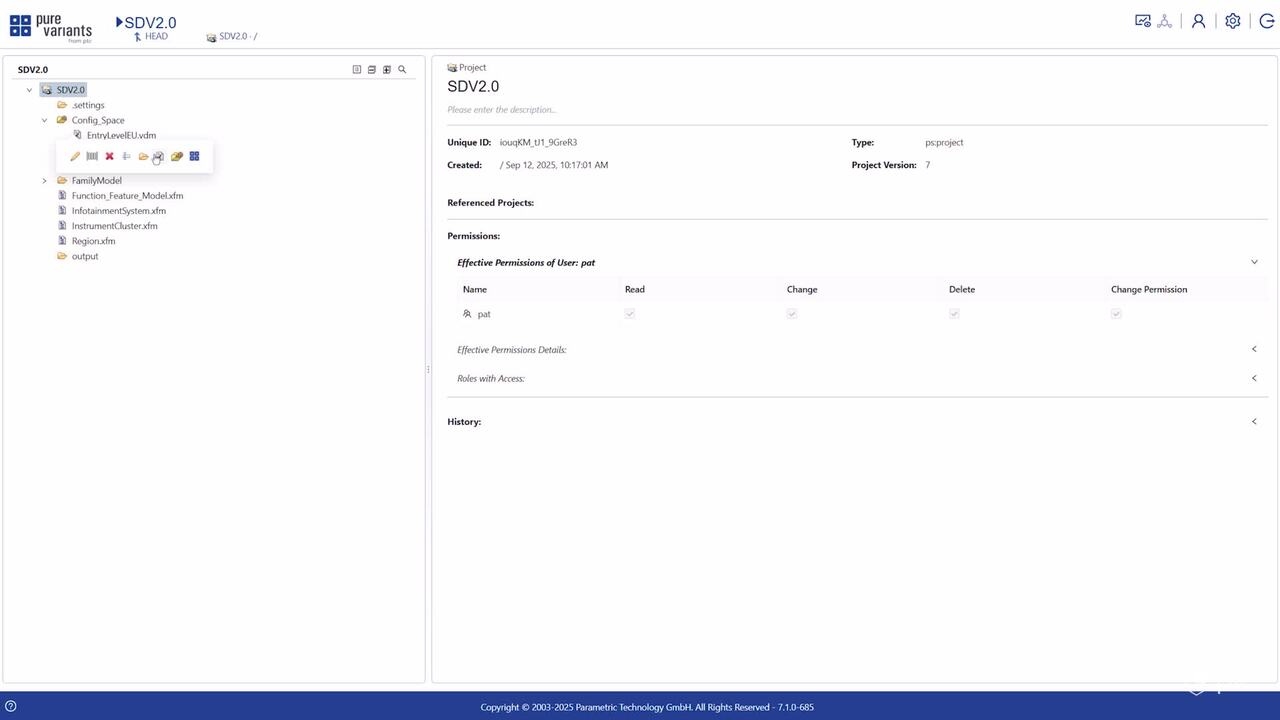Expand the History section
The image size is (1280, 720).
pos(1254,422)
